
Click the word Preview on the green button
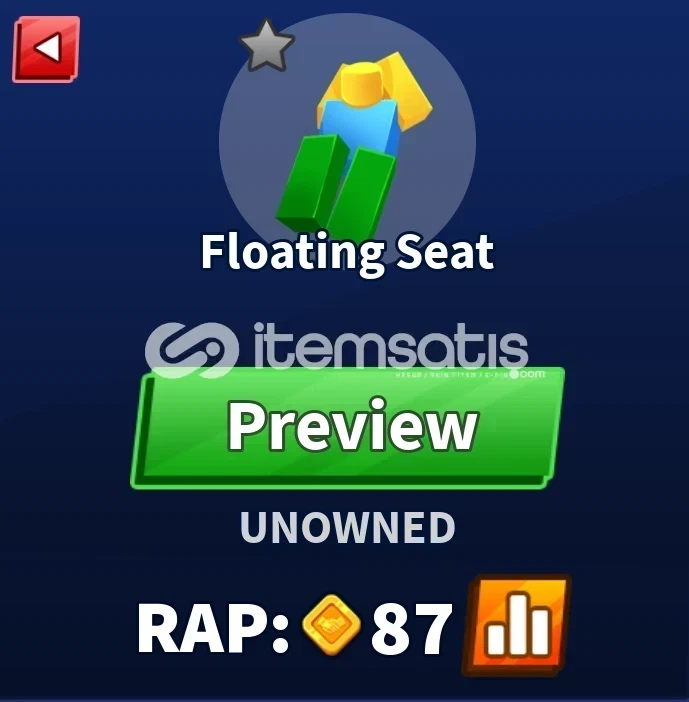(353, 425)
